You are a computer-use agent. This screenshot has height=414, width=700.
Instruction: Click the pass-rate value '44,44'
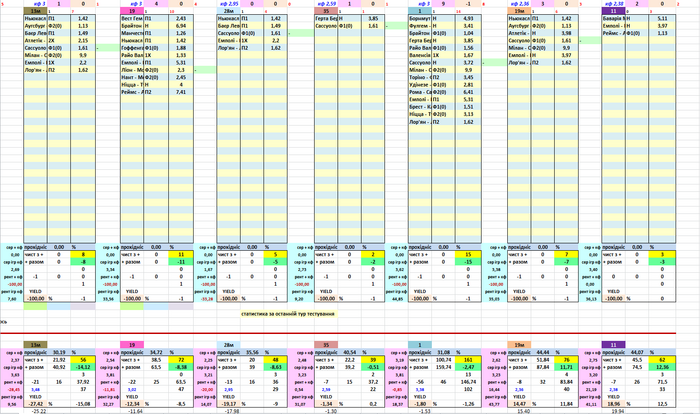[543, 352]
